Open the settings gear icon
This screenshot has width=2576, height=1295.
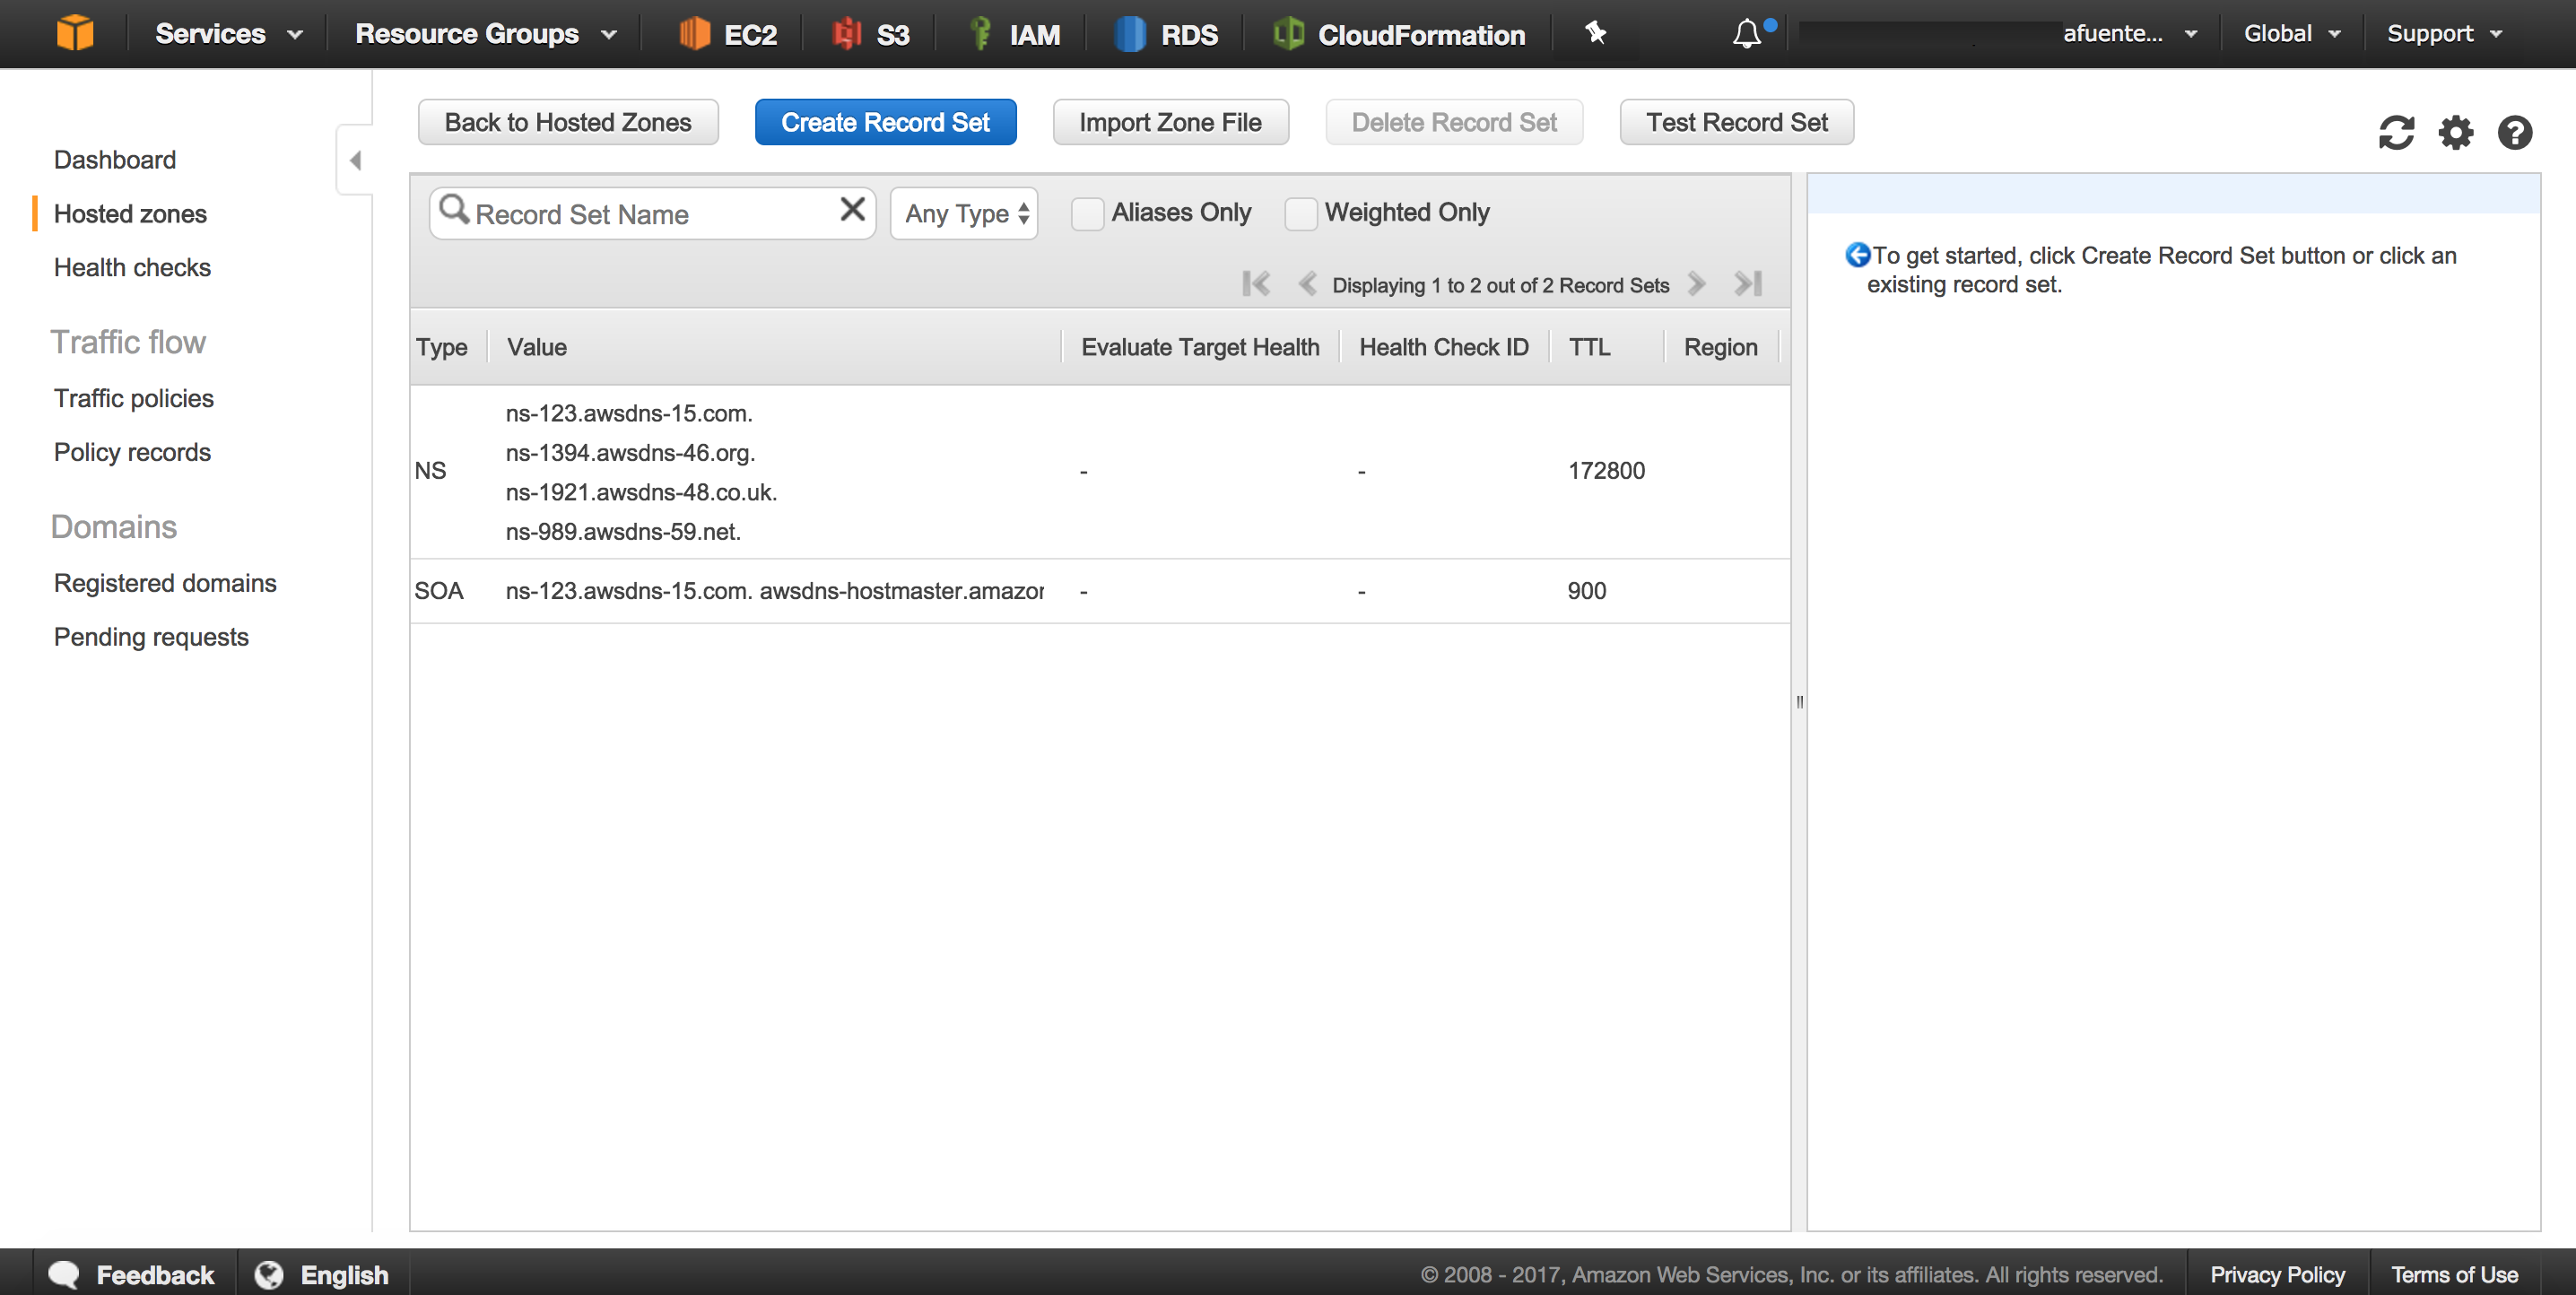(2455, 132)
